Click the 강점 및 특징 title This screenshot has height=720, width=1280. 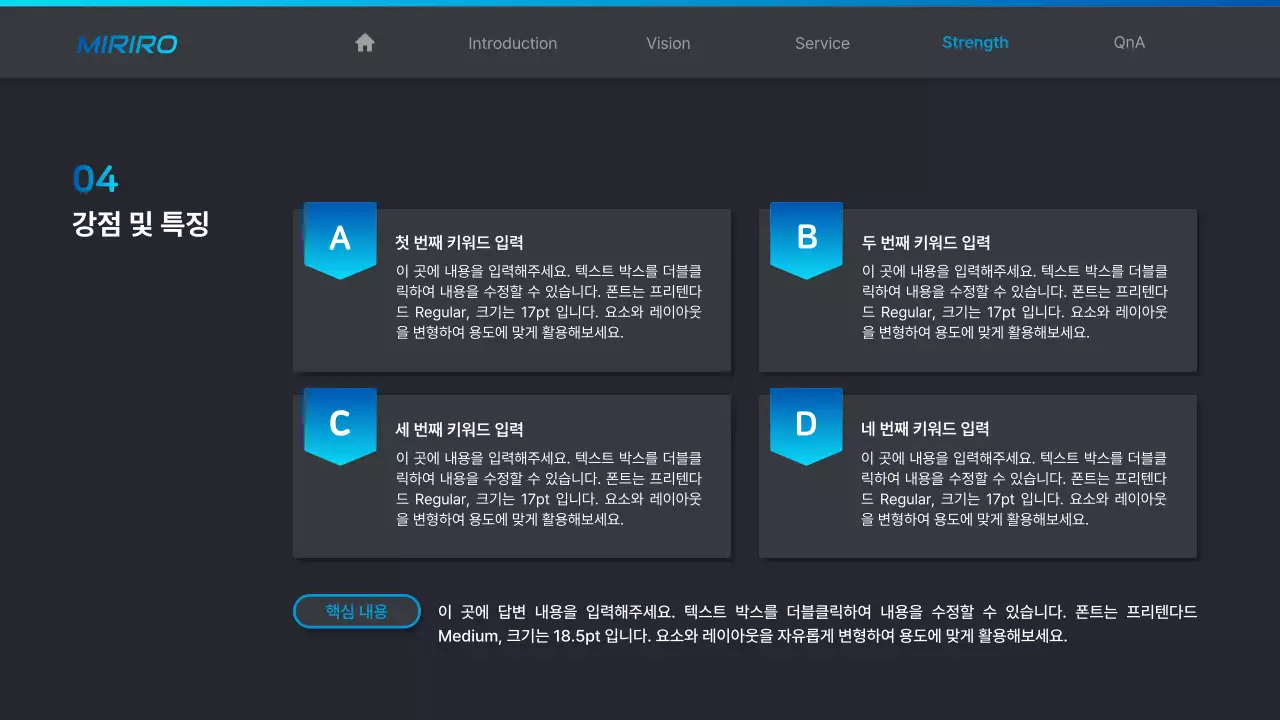(x=140, y=224)
